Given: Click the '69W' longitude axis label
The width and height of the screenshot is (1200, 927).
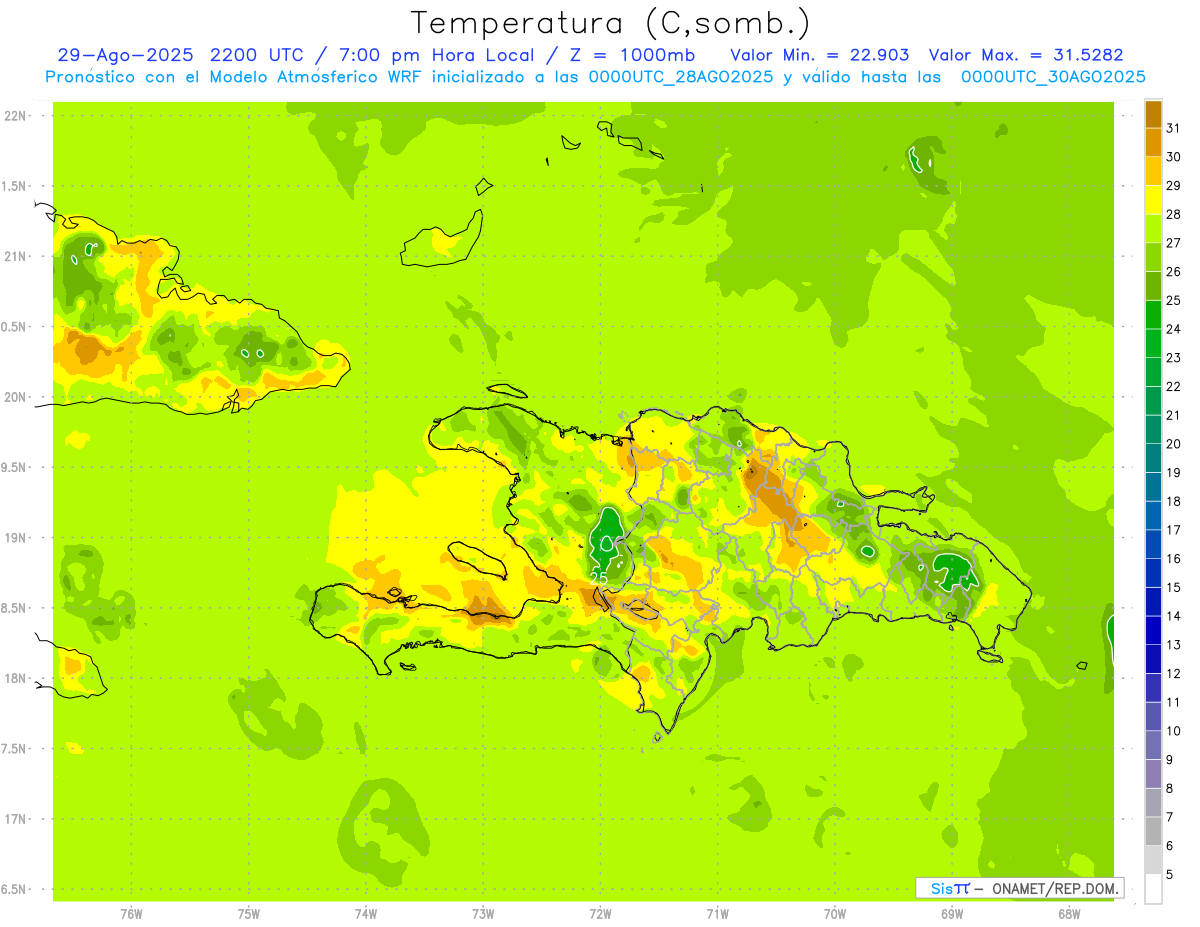Looking at the screenshot, I should [952, 914].
